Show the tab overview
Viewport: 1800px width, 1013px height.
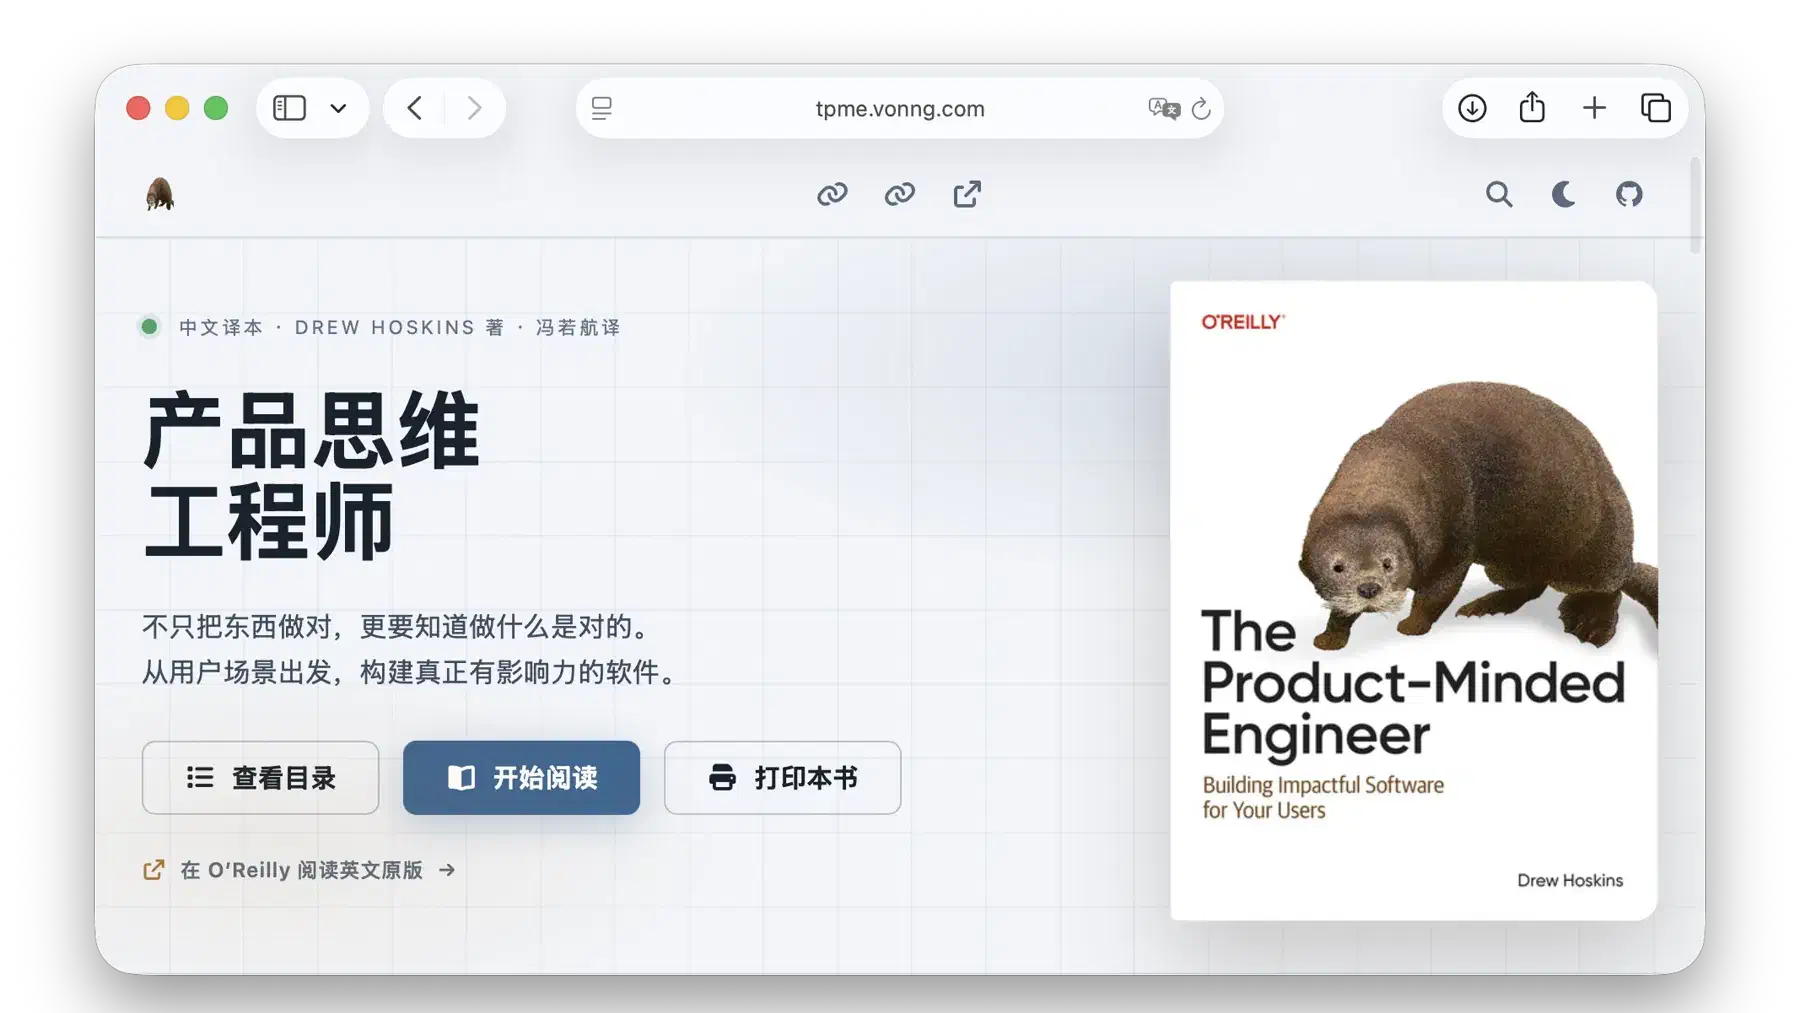click(1656, 108)
